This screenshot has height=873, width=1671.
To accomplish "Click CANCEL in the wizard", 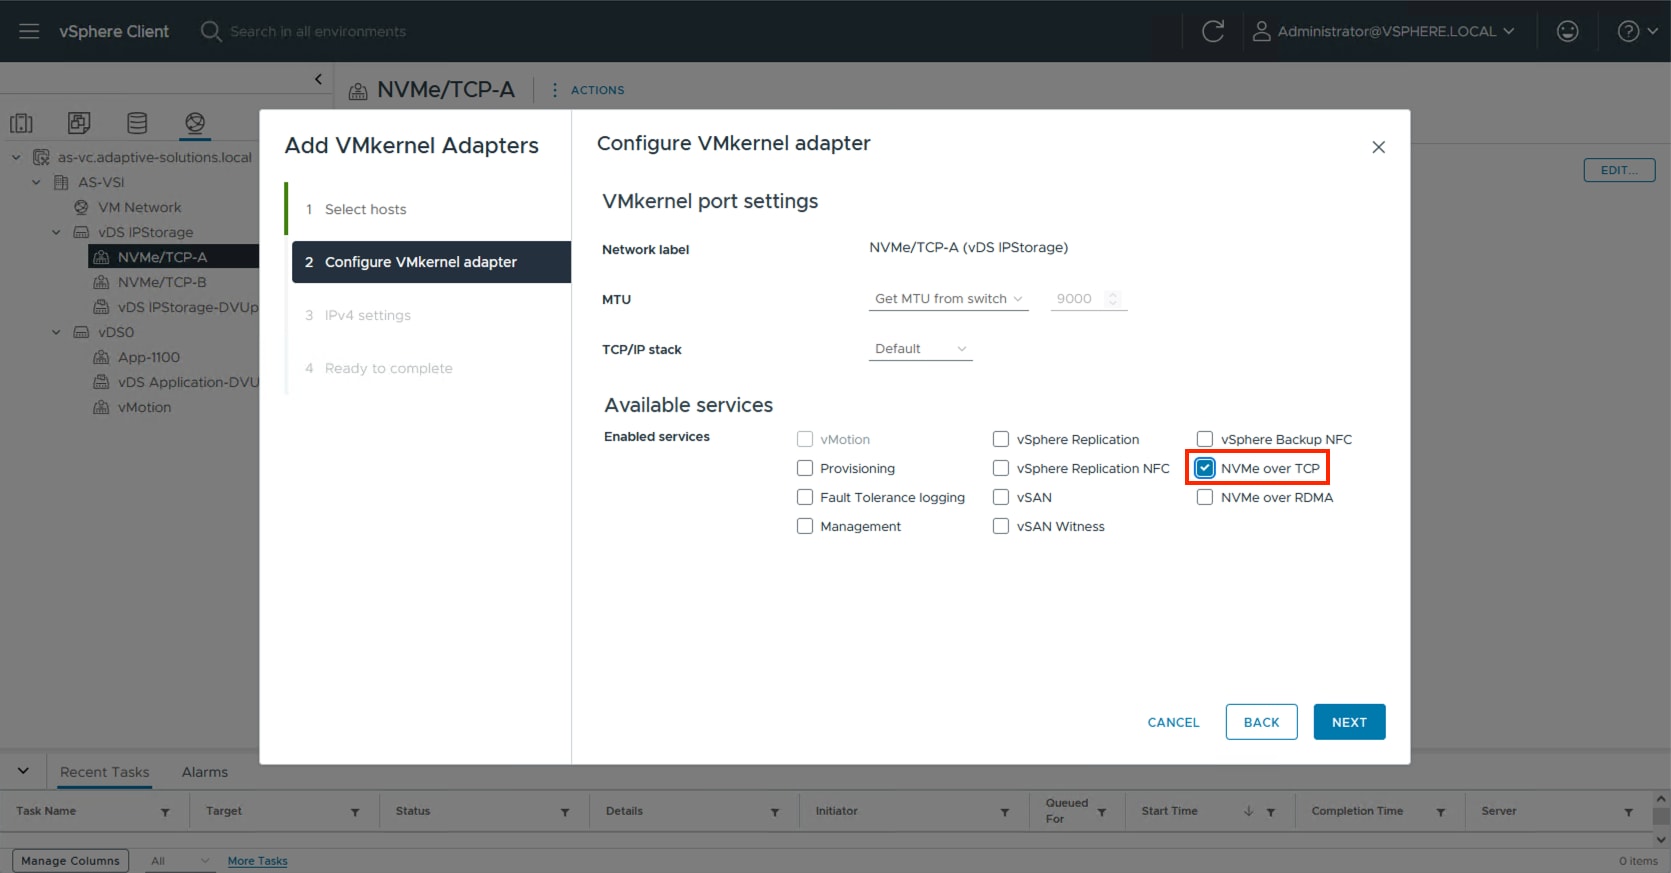I will [1173, 722].
